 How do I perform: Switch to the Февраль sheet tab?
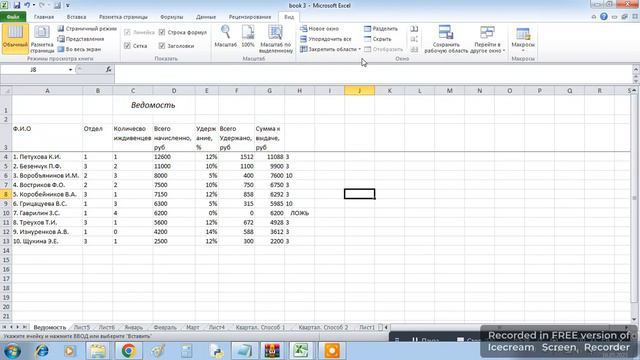(165, 327)
